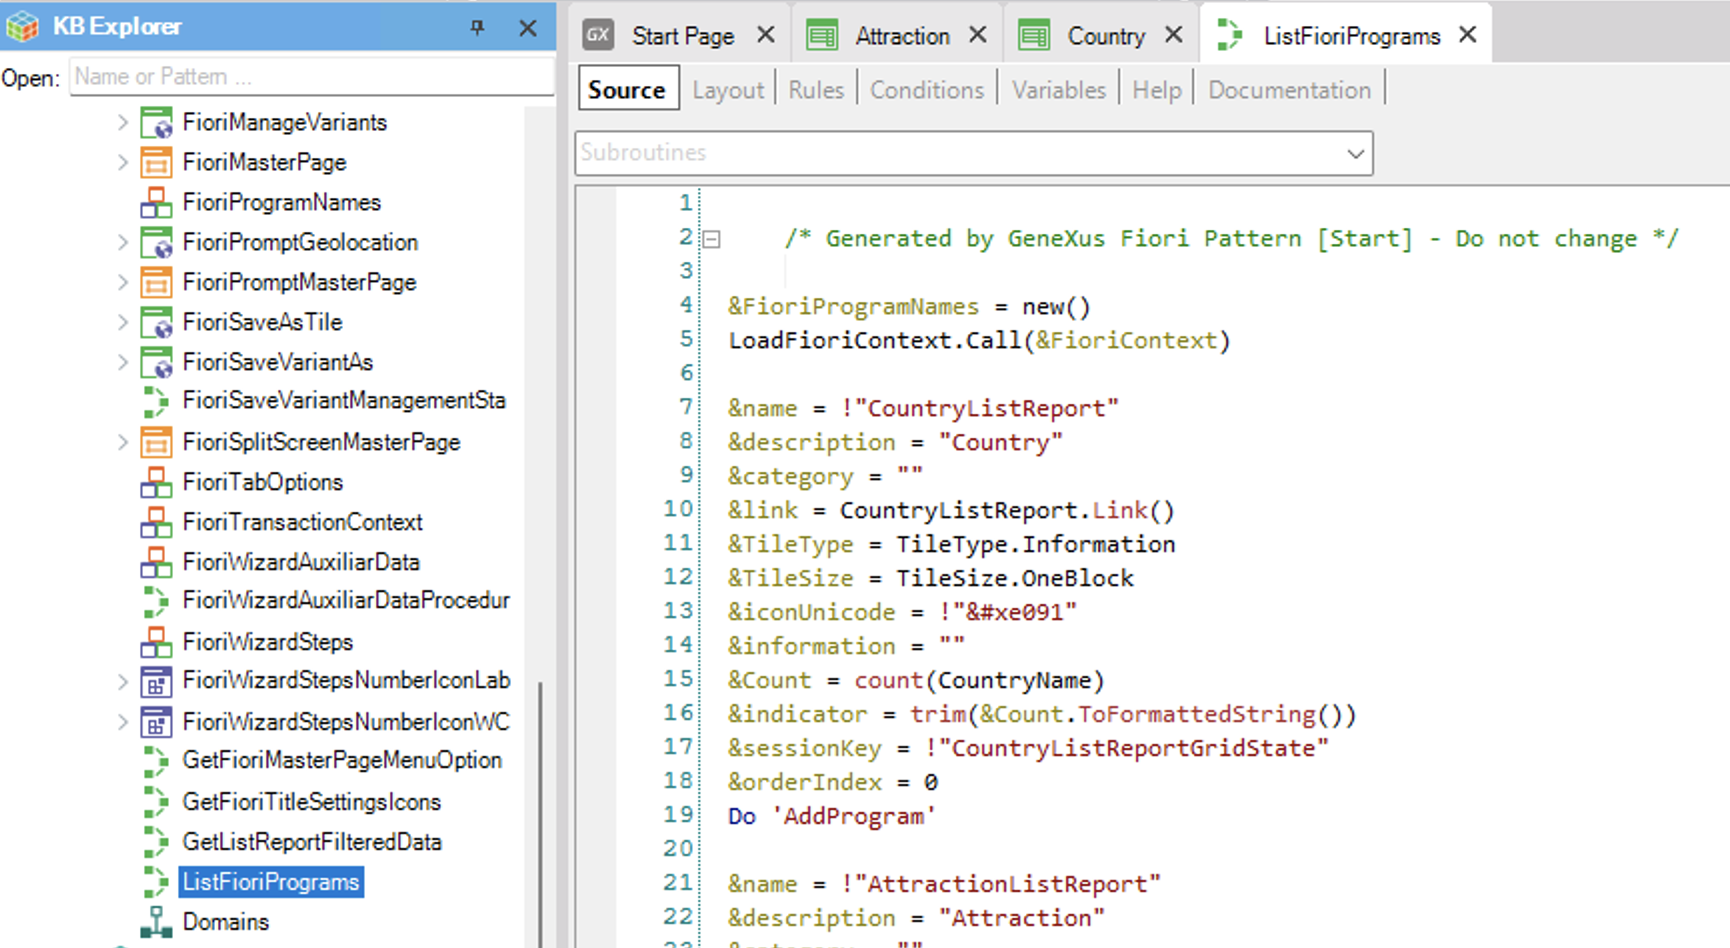
Task: Click the FioriTransactionContext icon
Action: 156,522
